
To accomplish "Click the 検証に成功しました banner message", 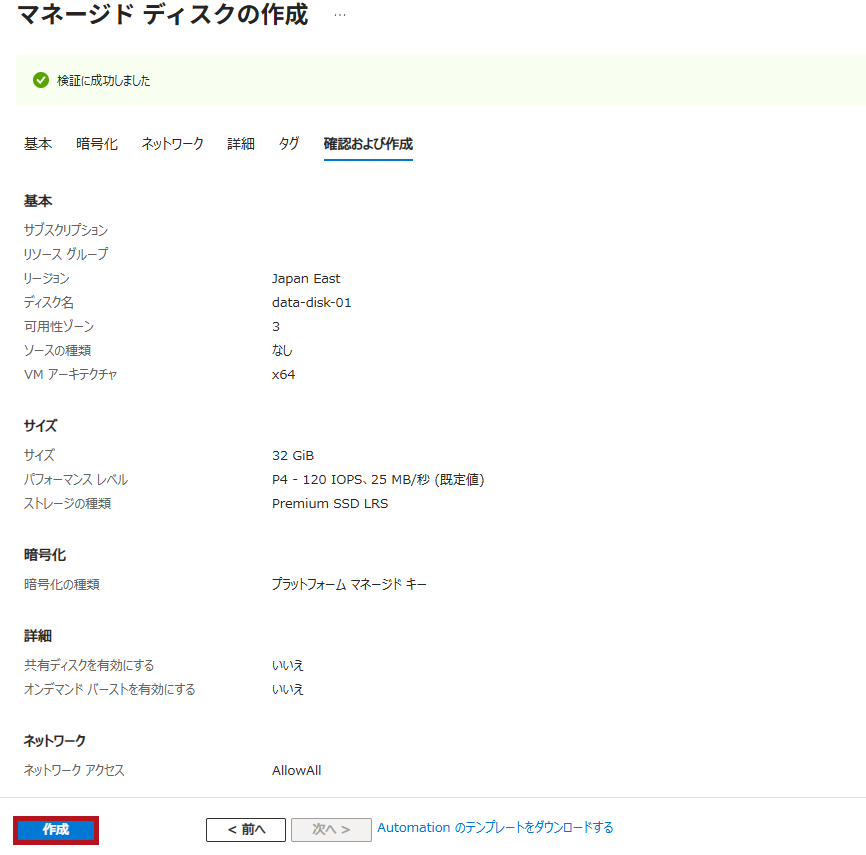I will point(104,81).
